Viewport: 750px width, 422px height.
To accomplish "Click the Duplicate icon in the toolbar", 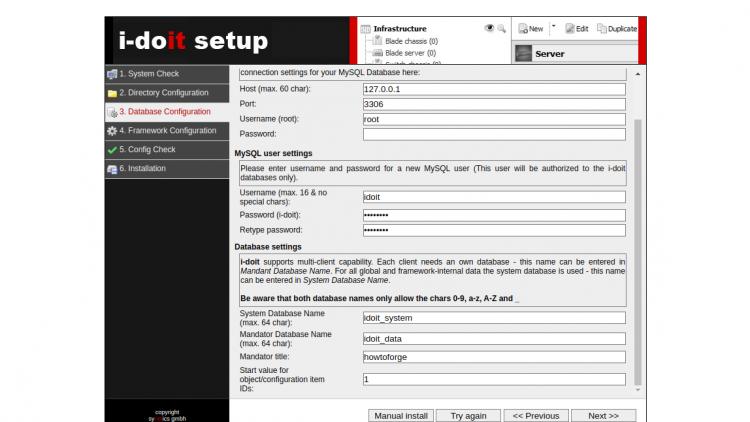I will point(603,29).
